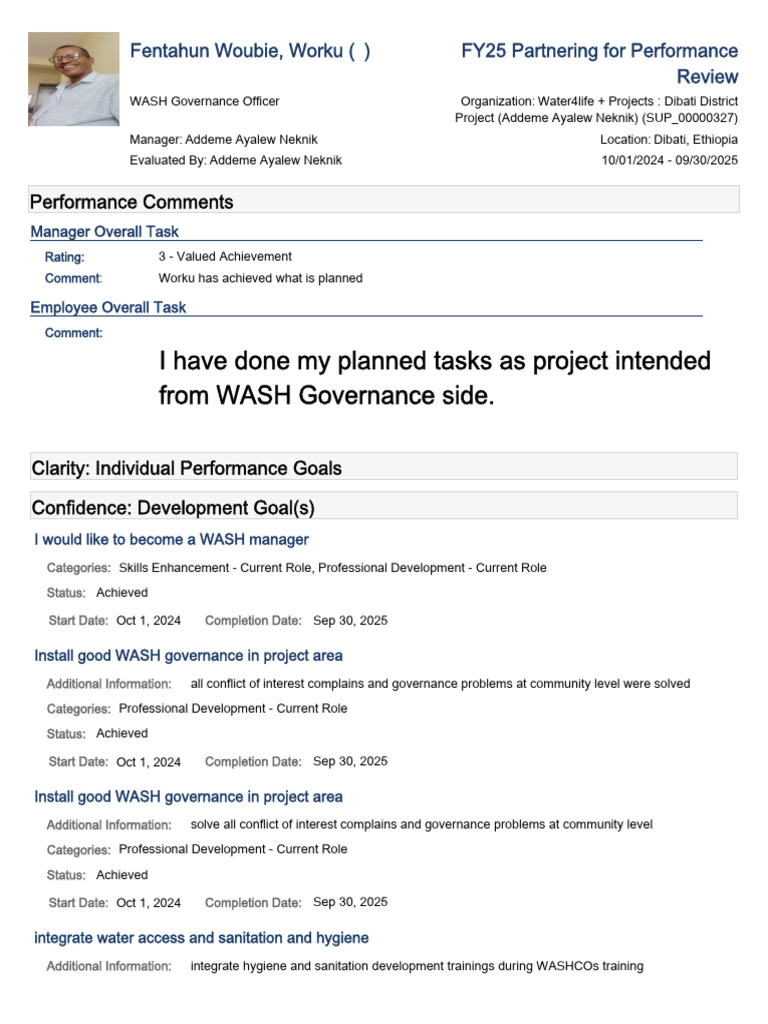Image resolution: width=768 pixels, height=1024 pixels.
Task: Click the Manager: Addeme Ayalew Neknik line
Action: tap(224, 140)
